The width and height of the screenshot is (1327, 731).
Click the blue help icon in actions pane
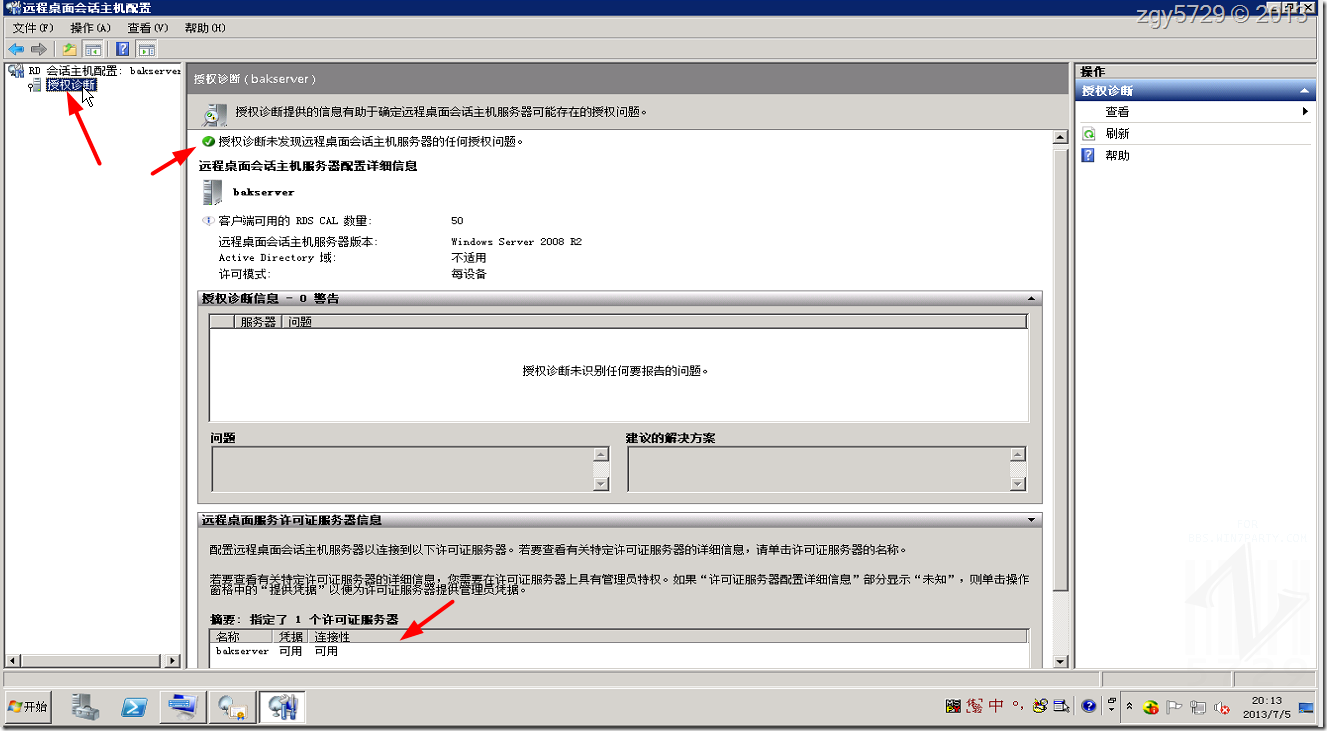tap(1089, 156)
